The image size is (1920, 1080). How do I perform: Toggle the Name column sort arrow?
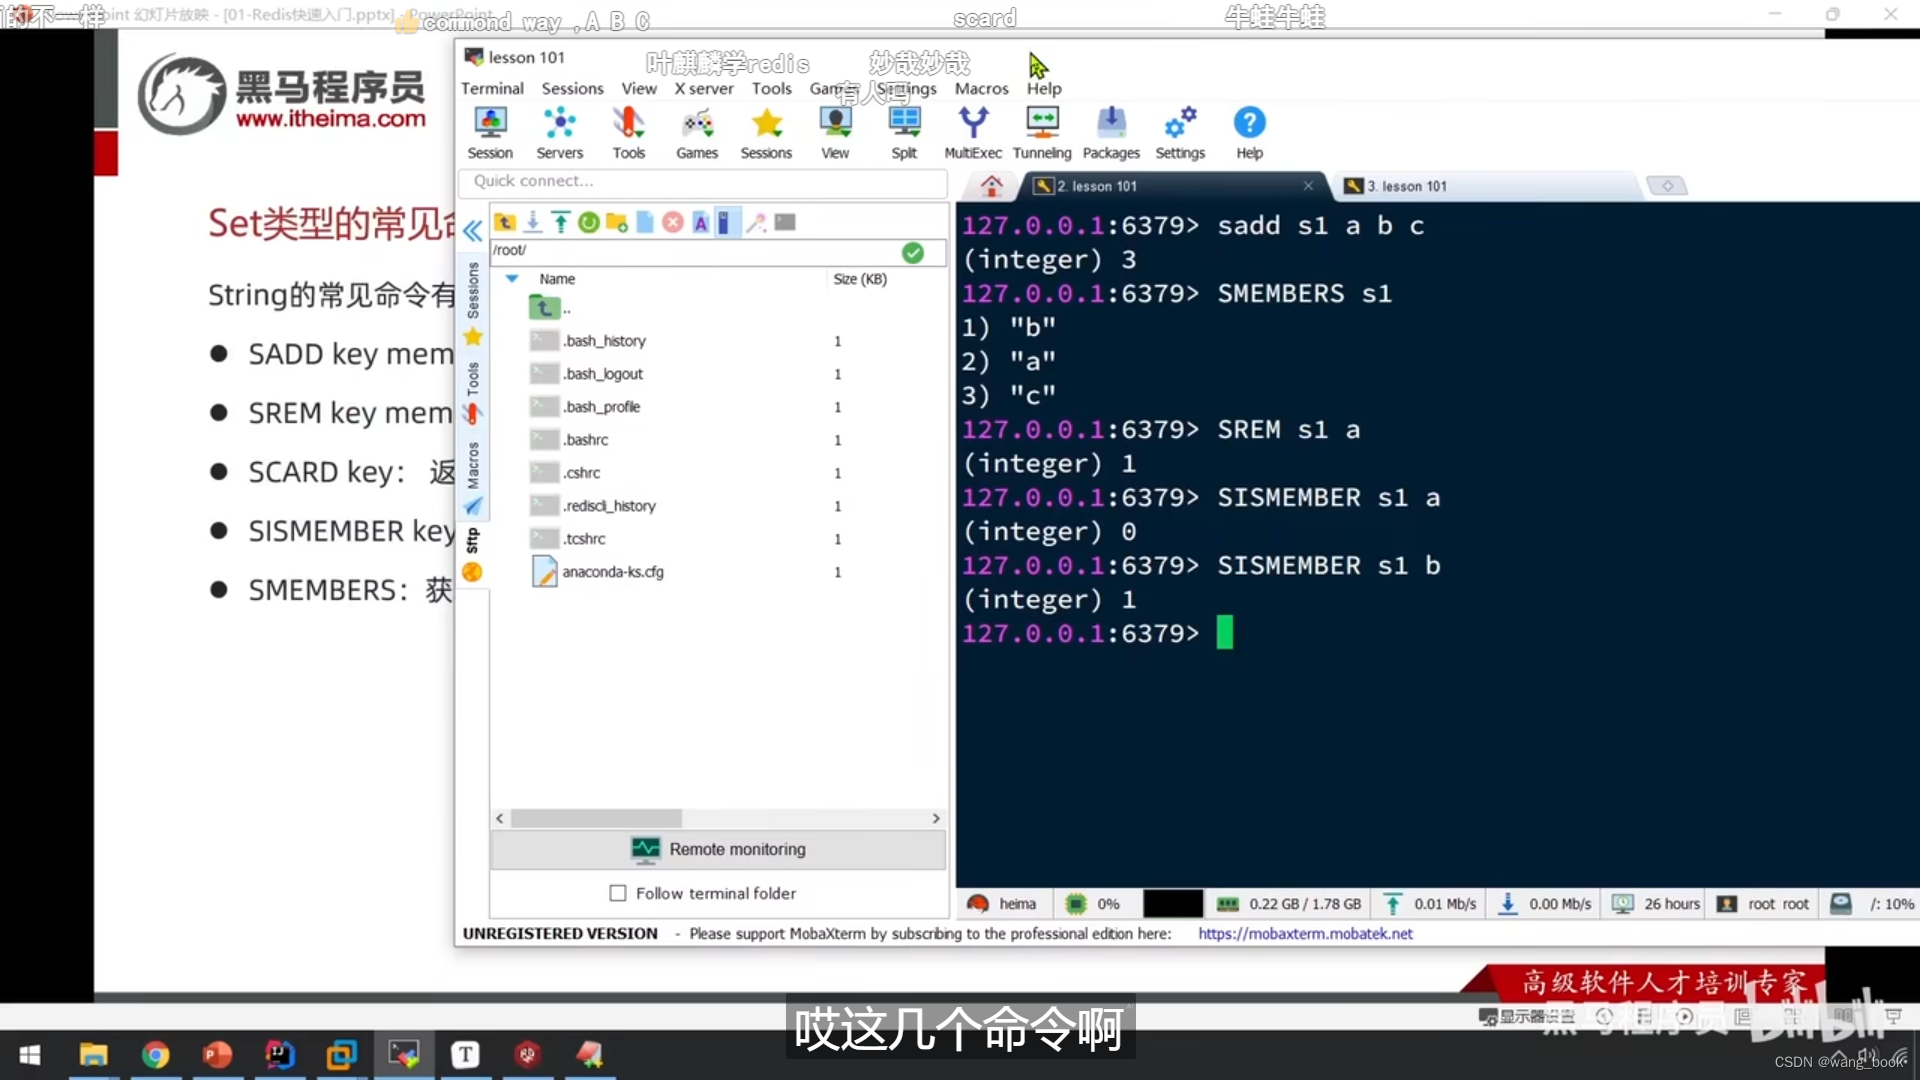(512, 279)
